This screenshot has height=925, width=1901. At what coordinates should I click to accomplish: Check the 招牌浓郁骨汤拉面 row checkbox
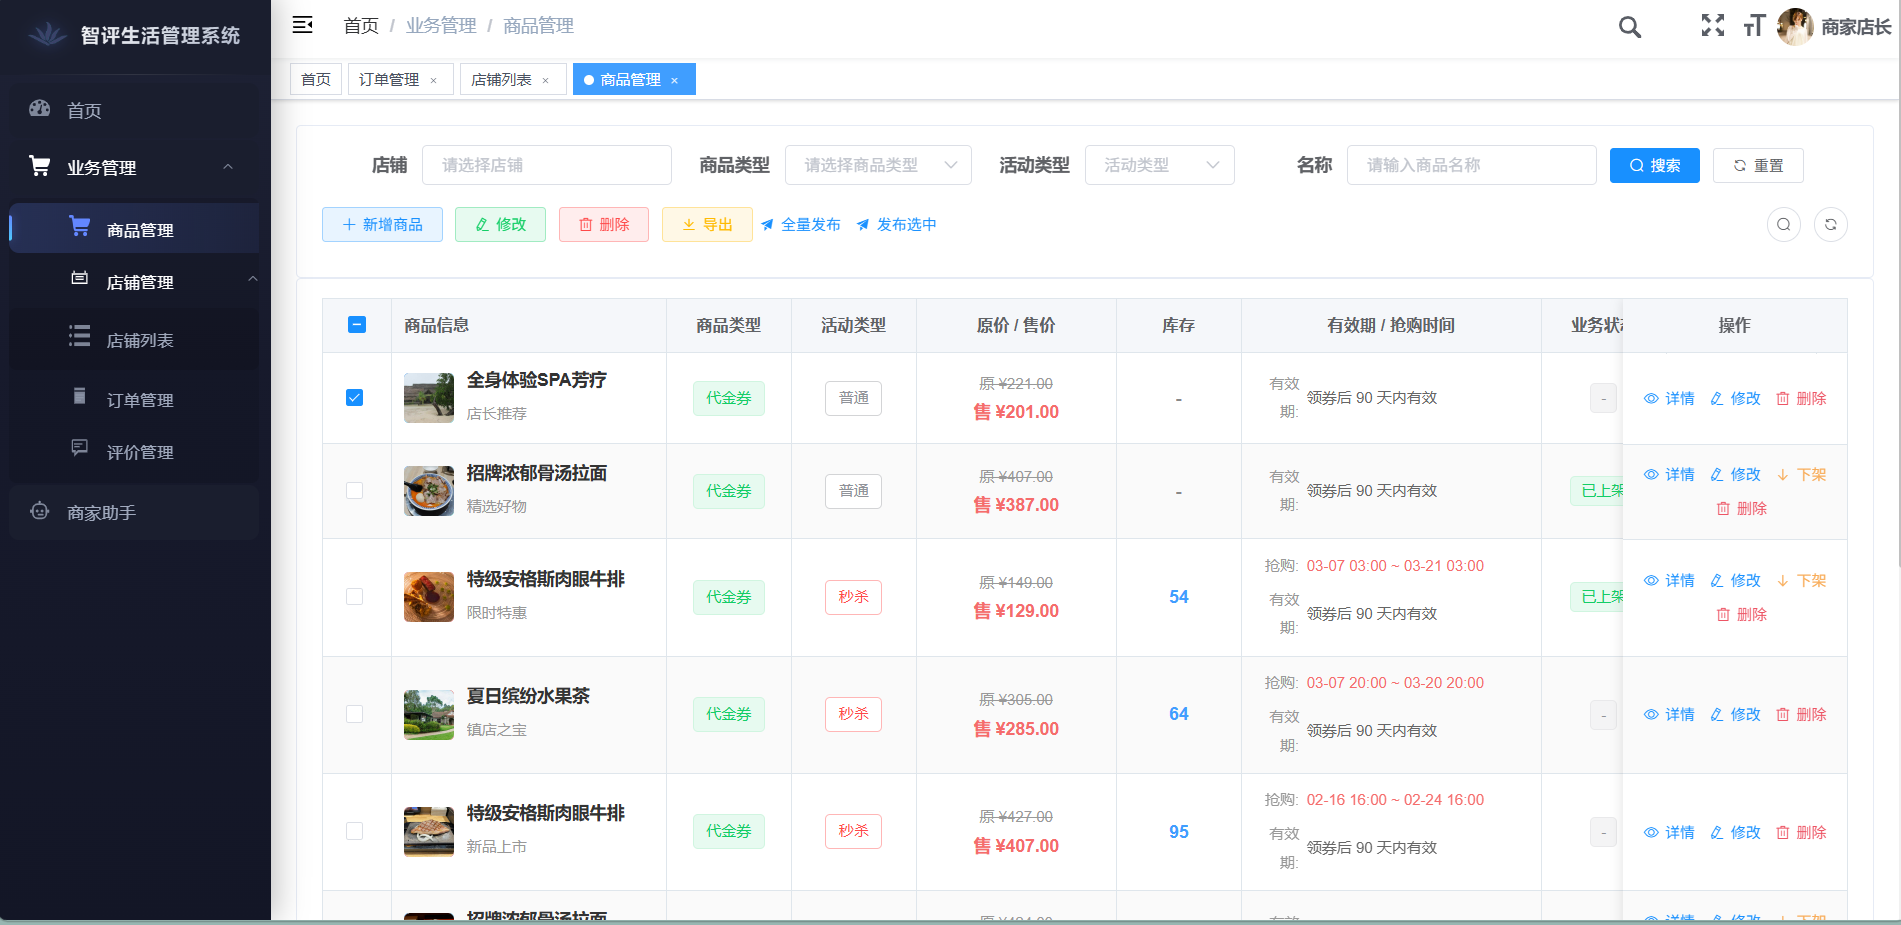point(356,491)
